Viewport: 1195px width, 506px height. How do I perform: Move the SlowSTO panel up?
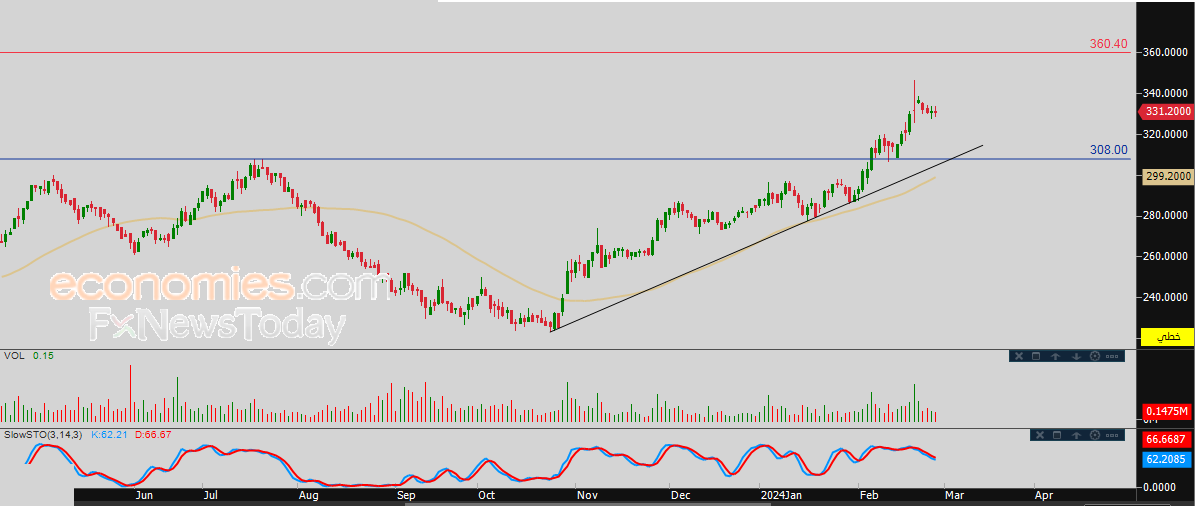[1076, 435]
